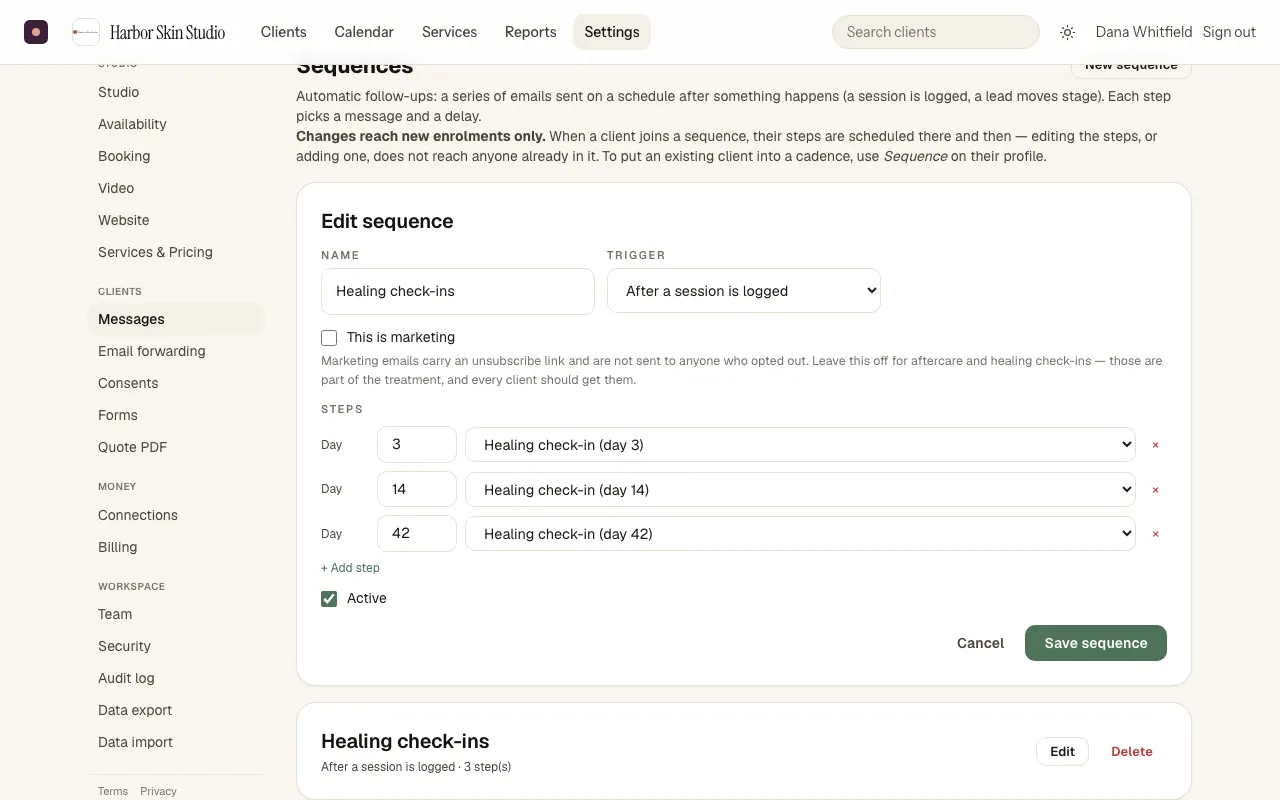Switch to the Services tab

click(x=449, y=32)
